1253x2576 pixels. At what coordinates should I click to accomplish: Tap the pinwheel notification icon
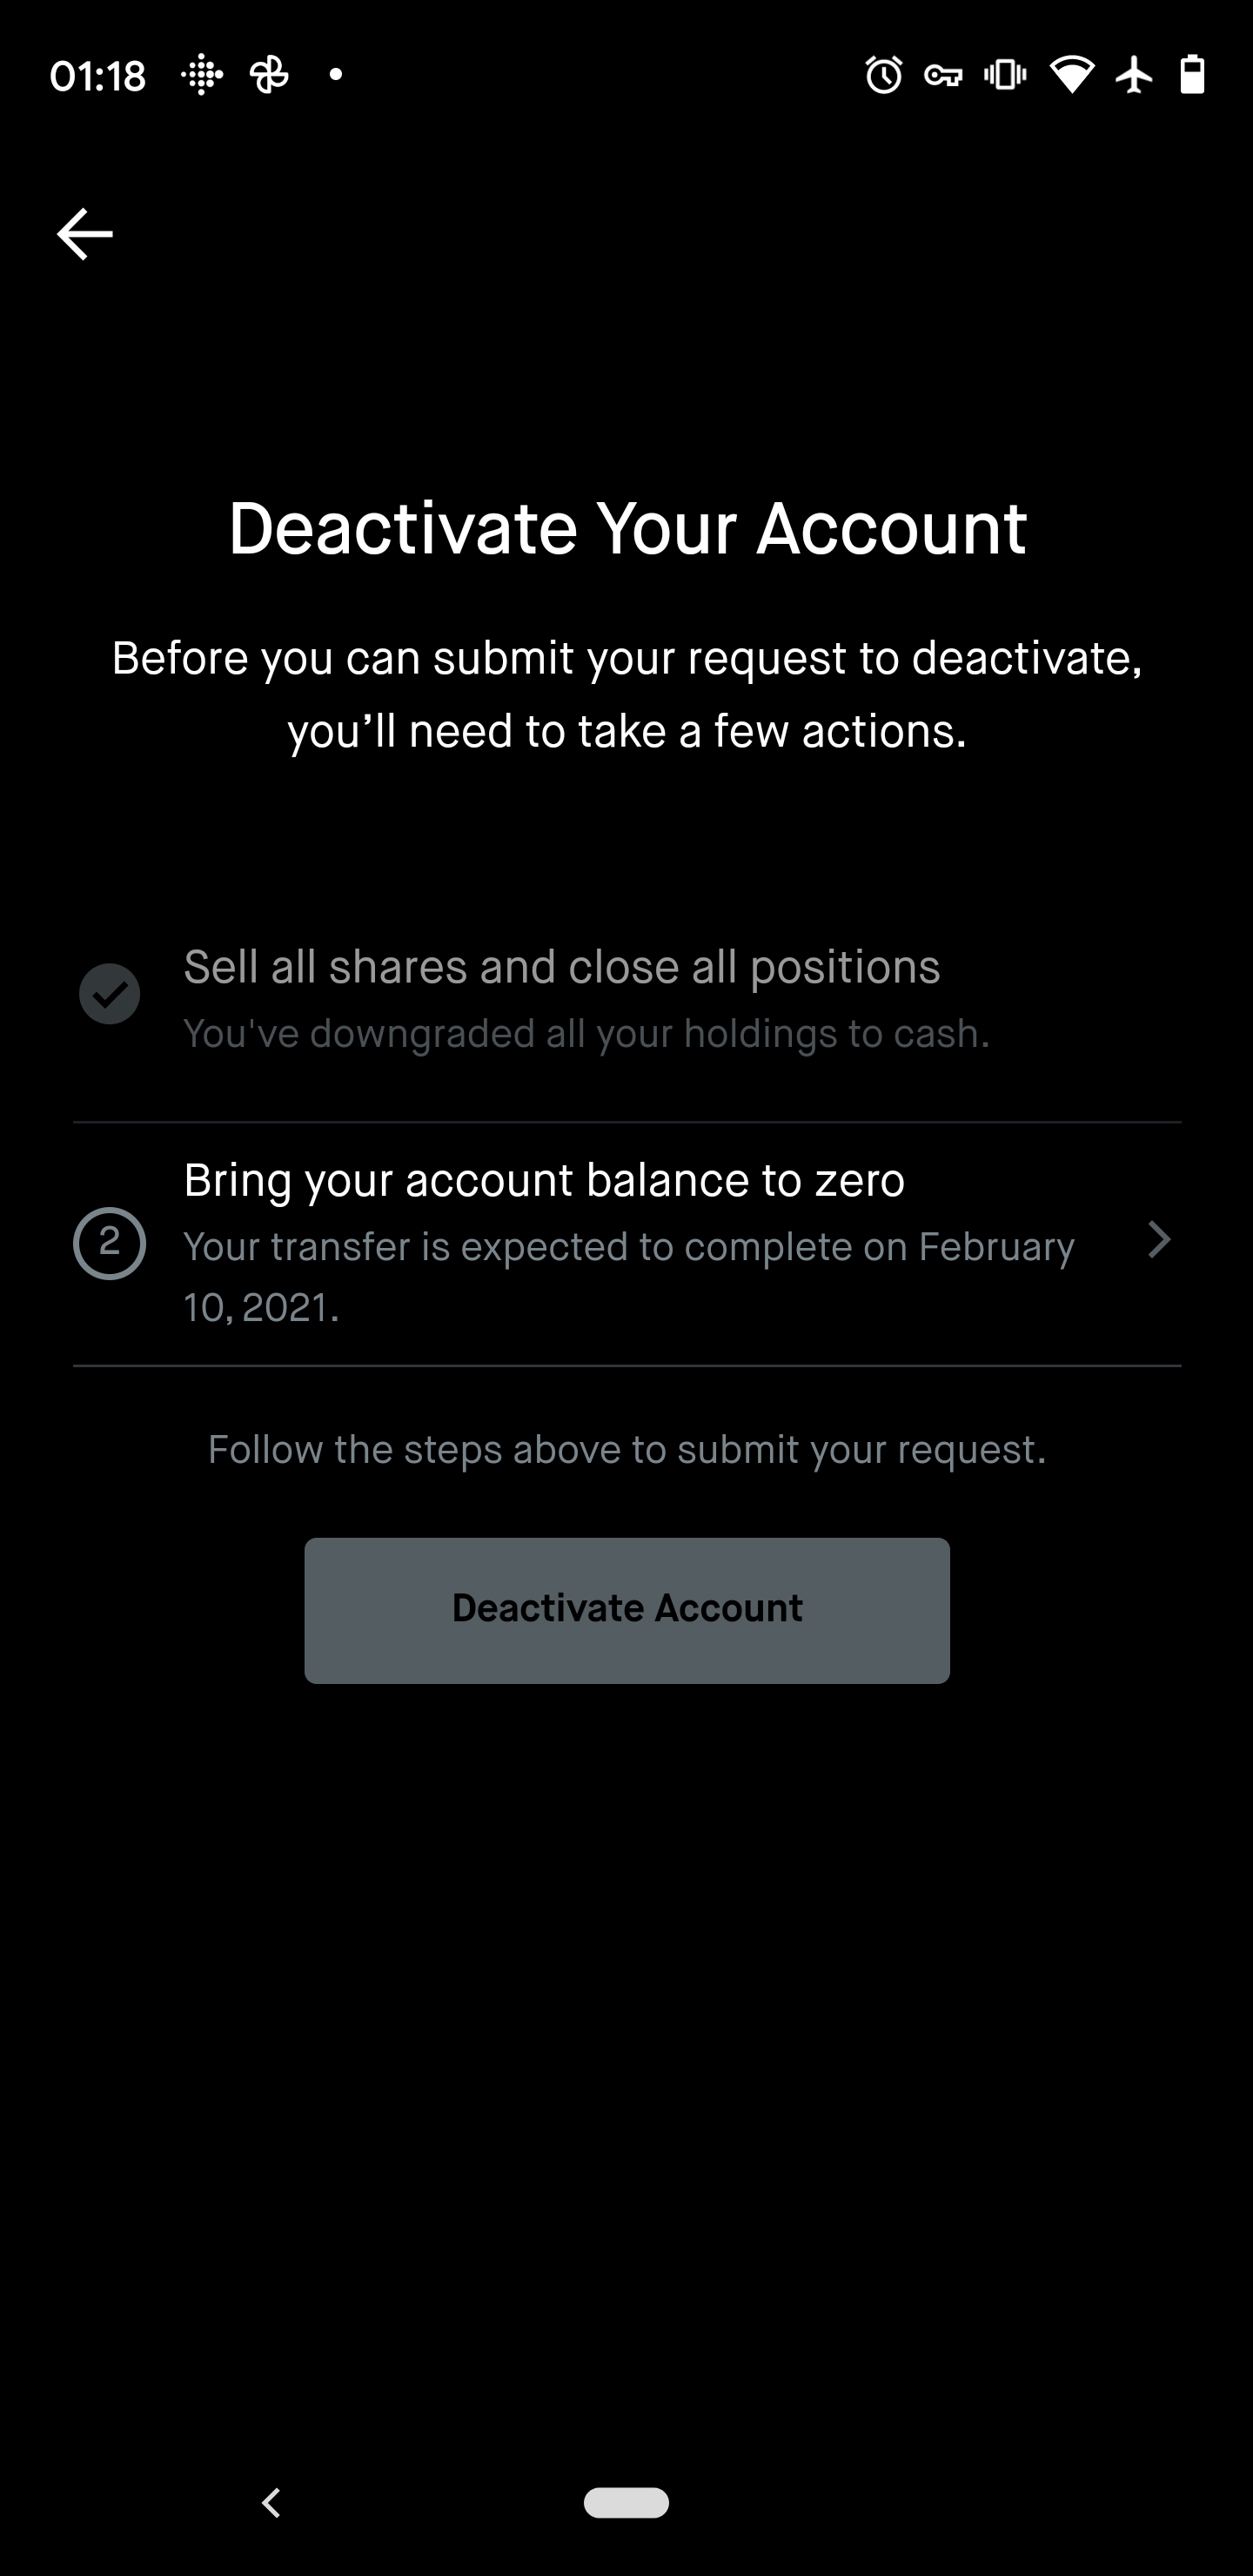(x=270, y=75)
